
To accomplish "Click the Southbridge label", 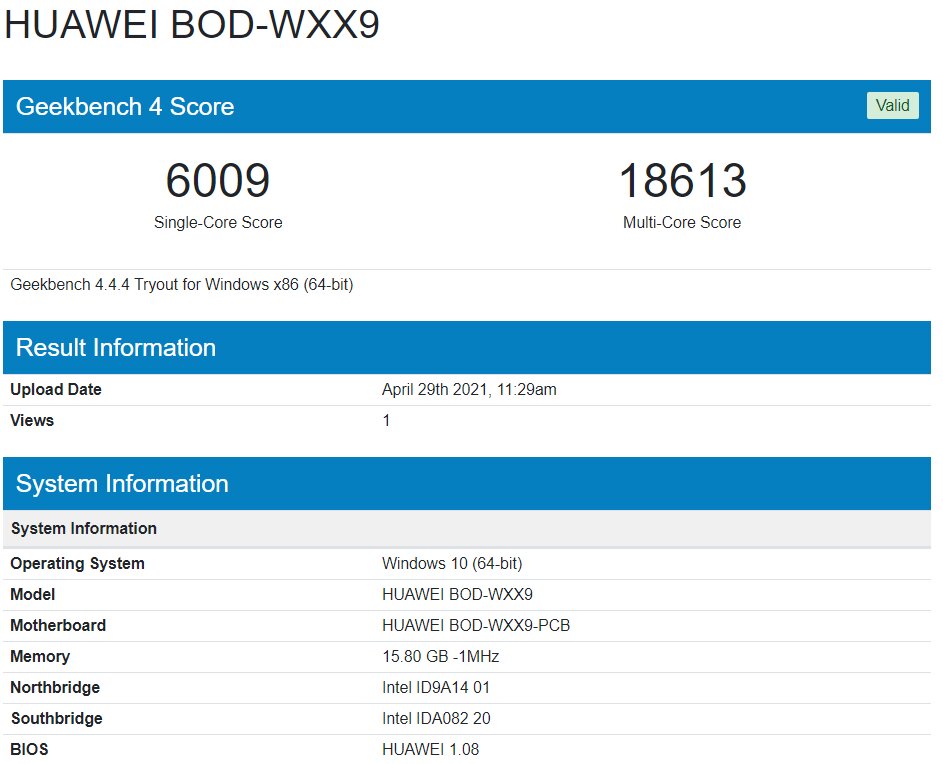I will tap(57, 718).
